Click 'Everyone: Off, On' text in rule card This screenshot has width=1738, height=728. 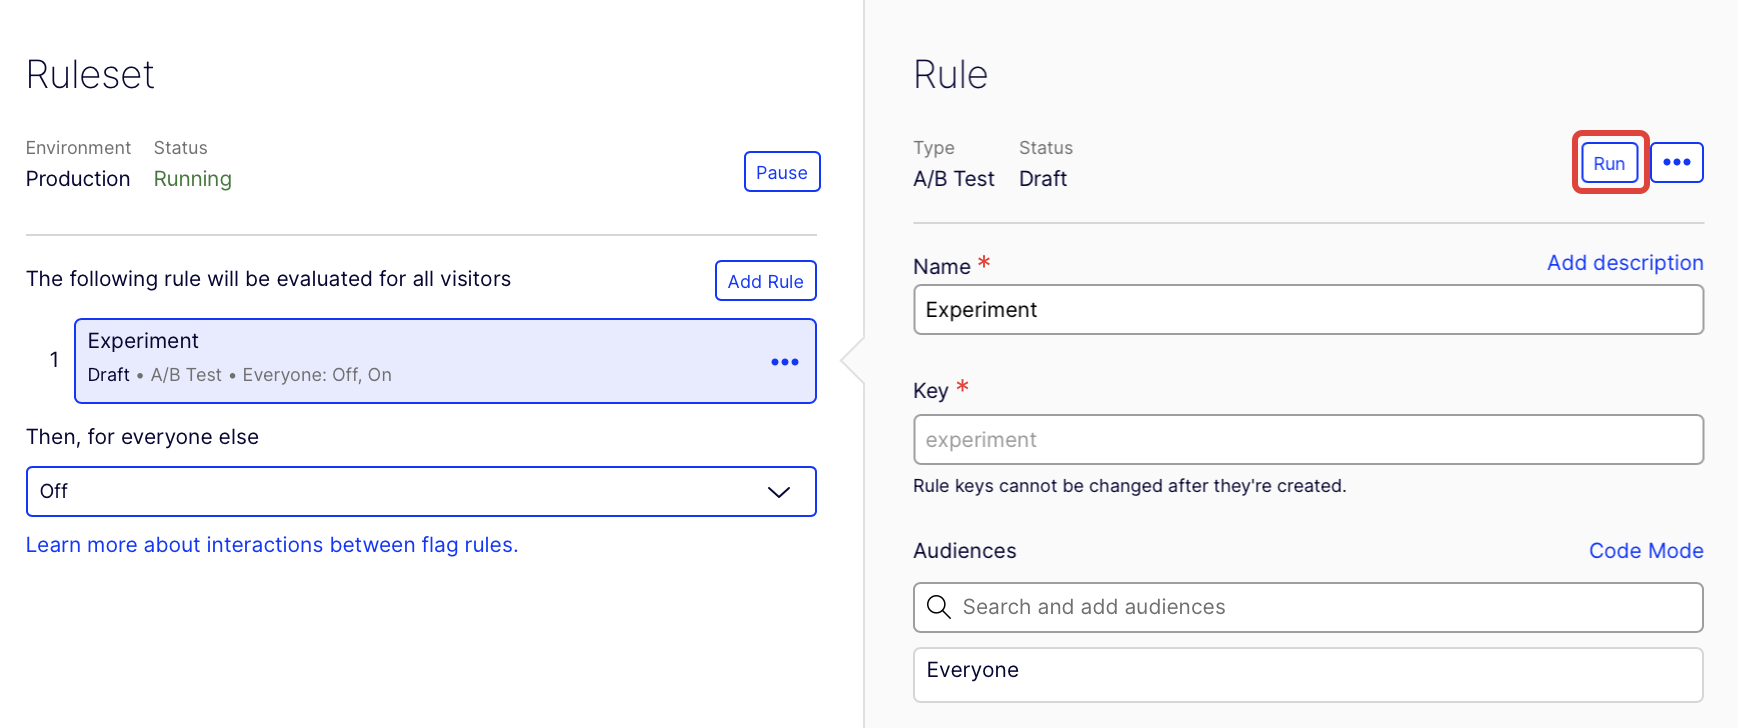pos(317,375)
